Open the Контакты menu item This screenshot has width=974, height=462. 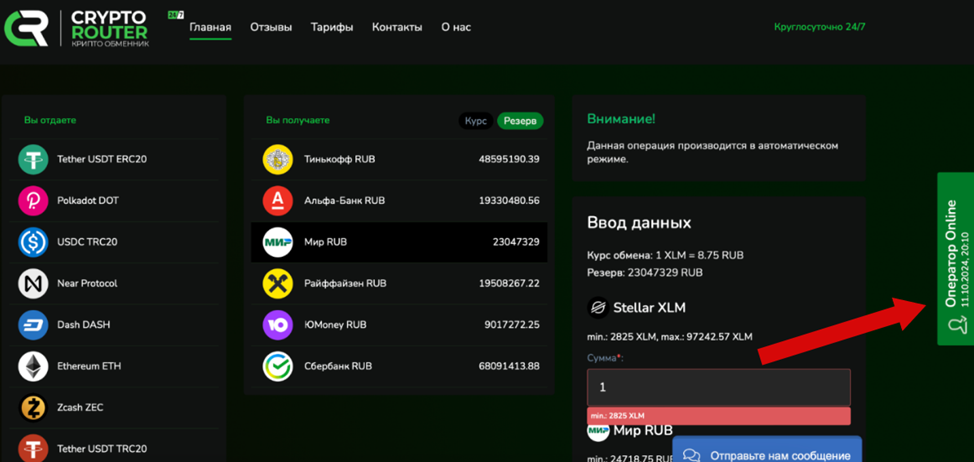tap(397, 27)
